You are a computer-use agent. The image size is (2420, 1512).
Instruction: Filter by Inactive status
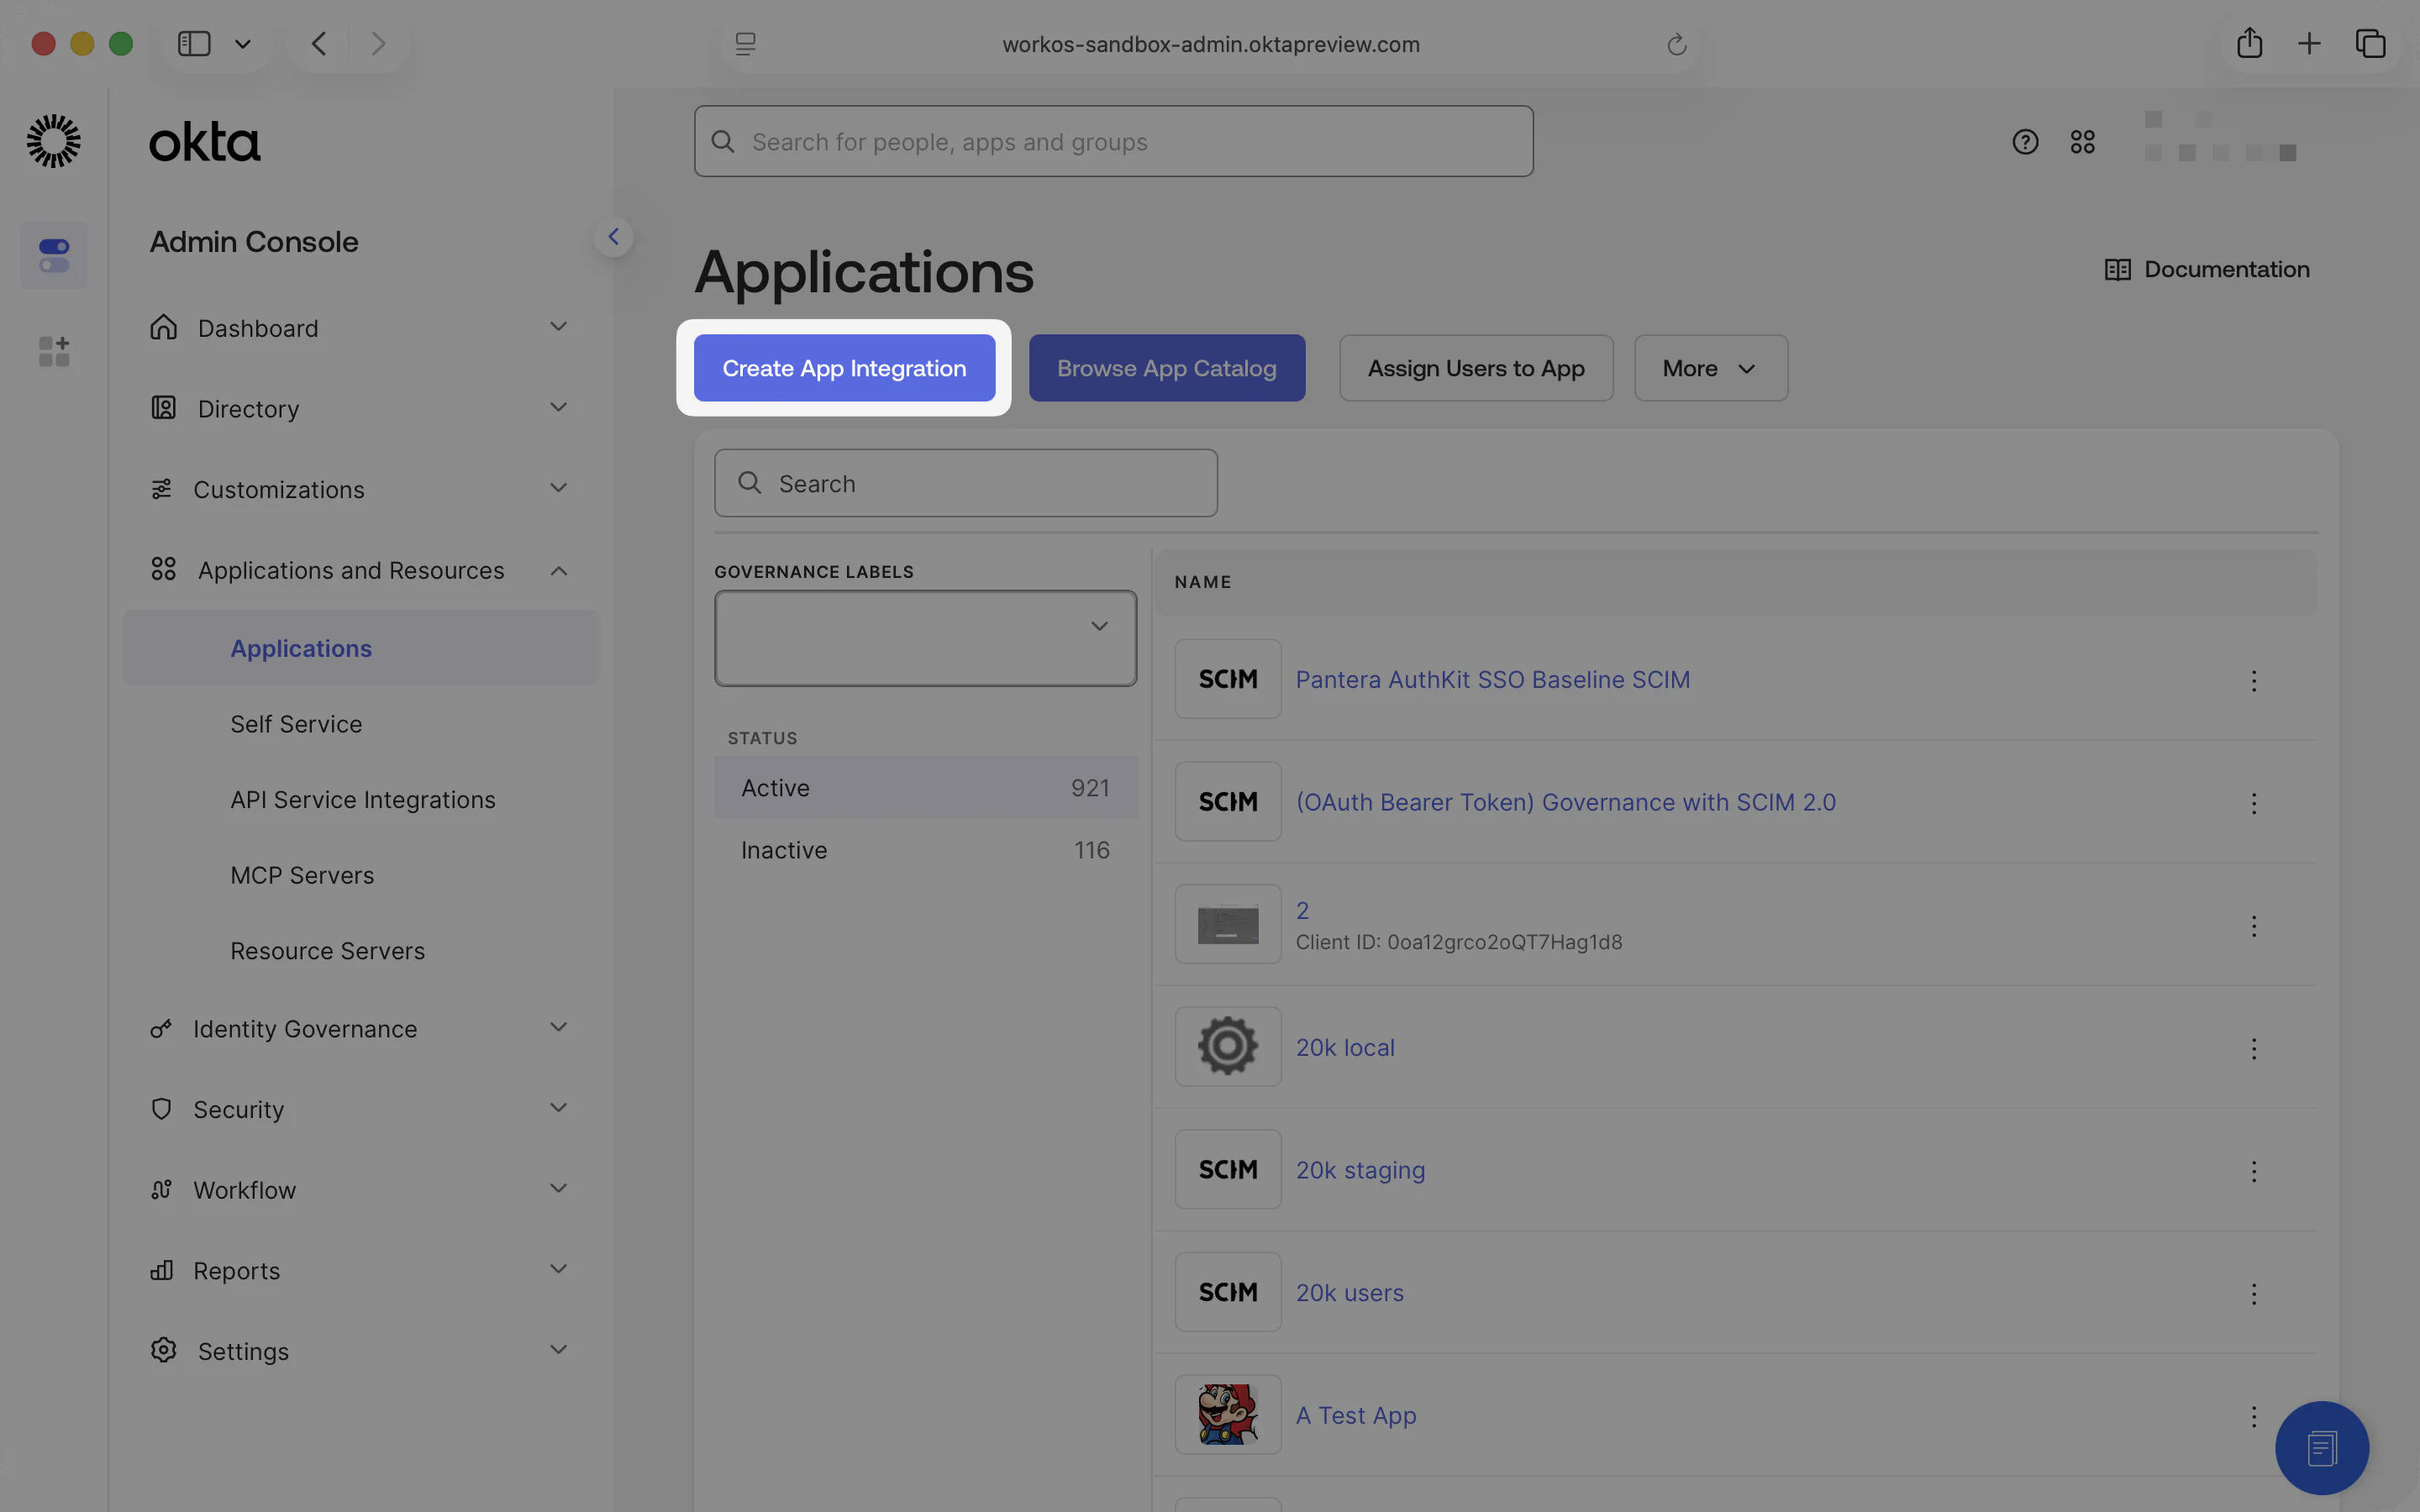pos(925,850)
